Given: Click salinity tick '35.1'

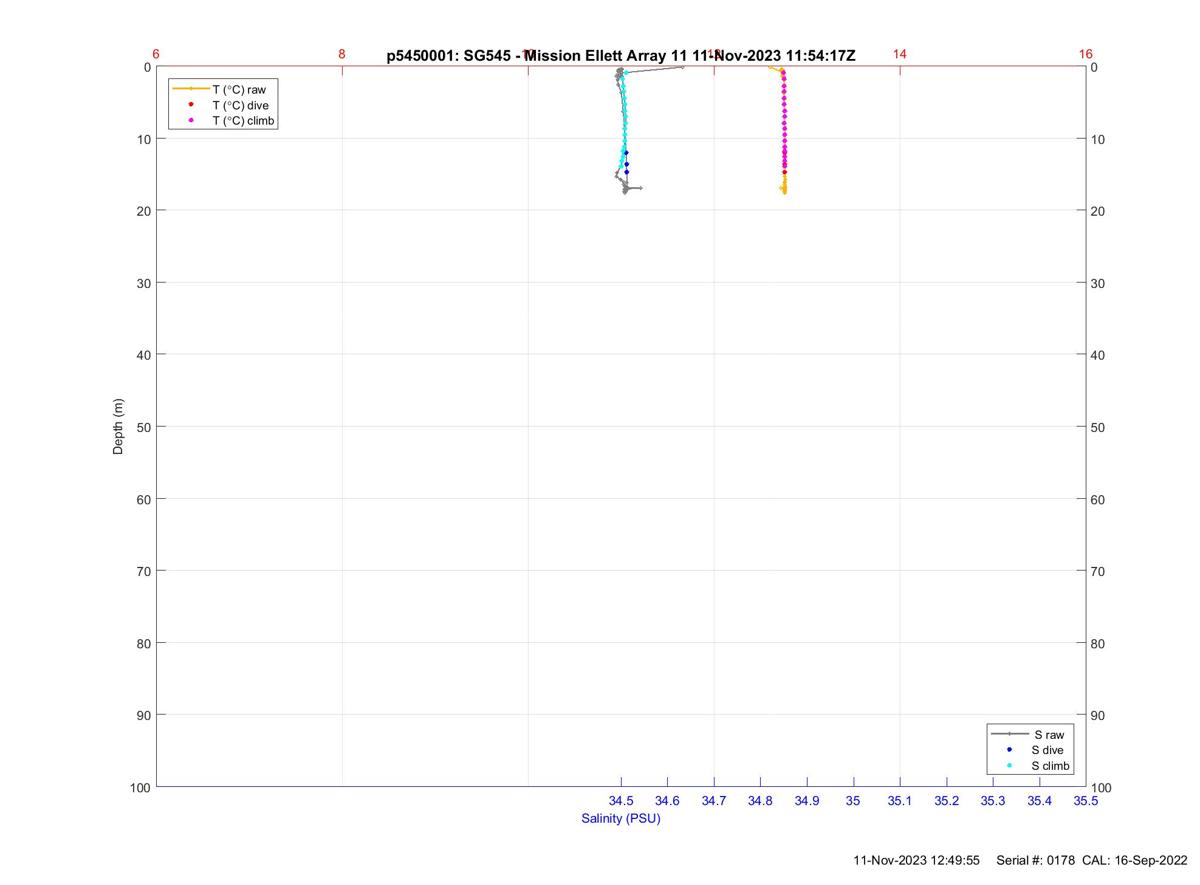Looking at the screenshot, I should pyautogui.click(x=900, y=801).
